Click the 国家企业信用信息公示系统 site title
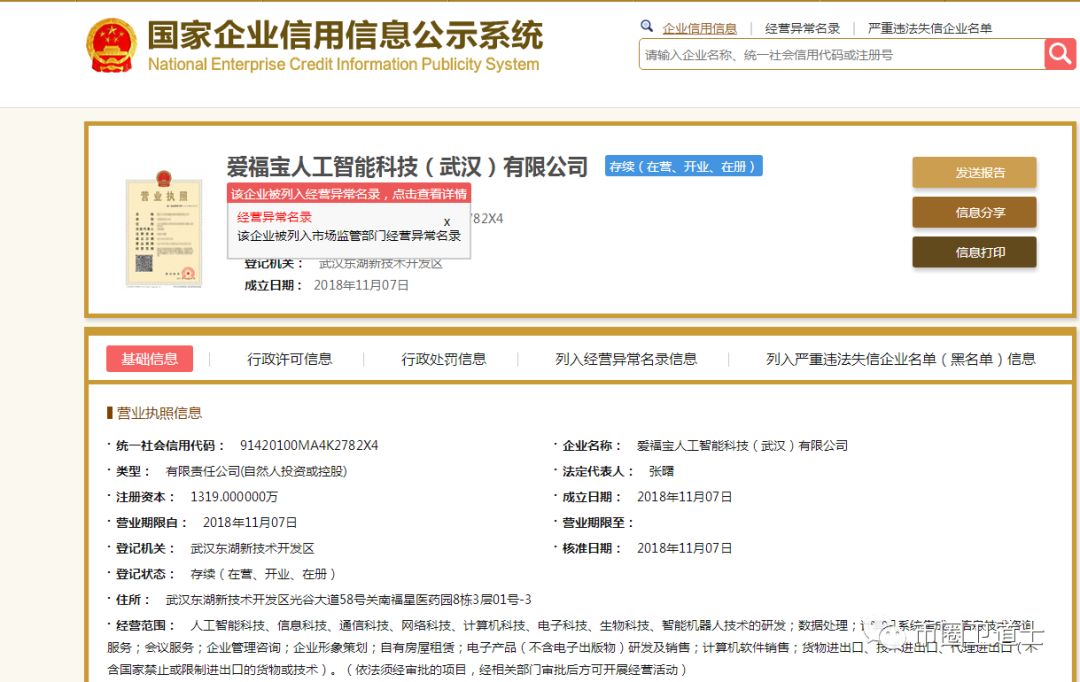The width and height of the screenshot is (1080, 682). (x=345, y=34)
